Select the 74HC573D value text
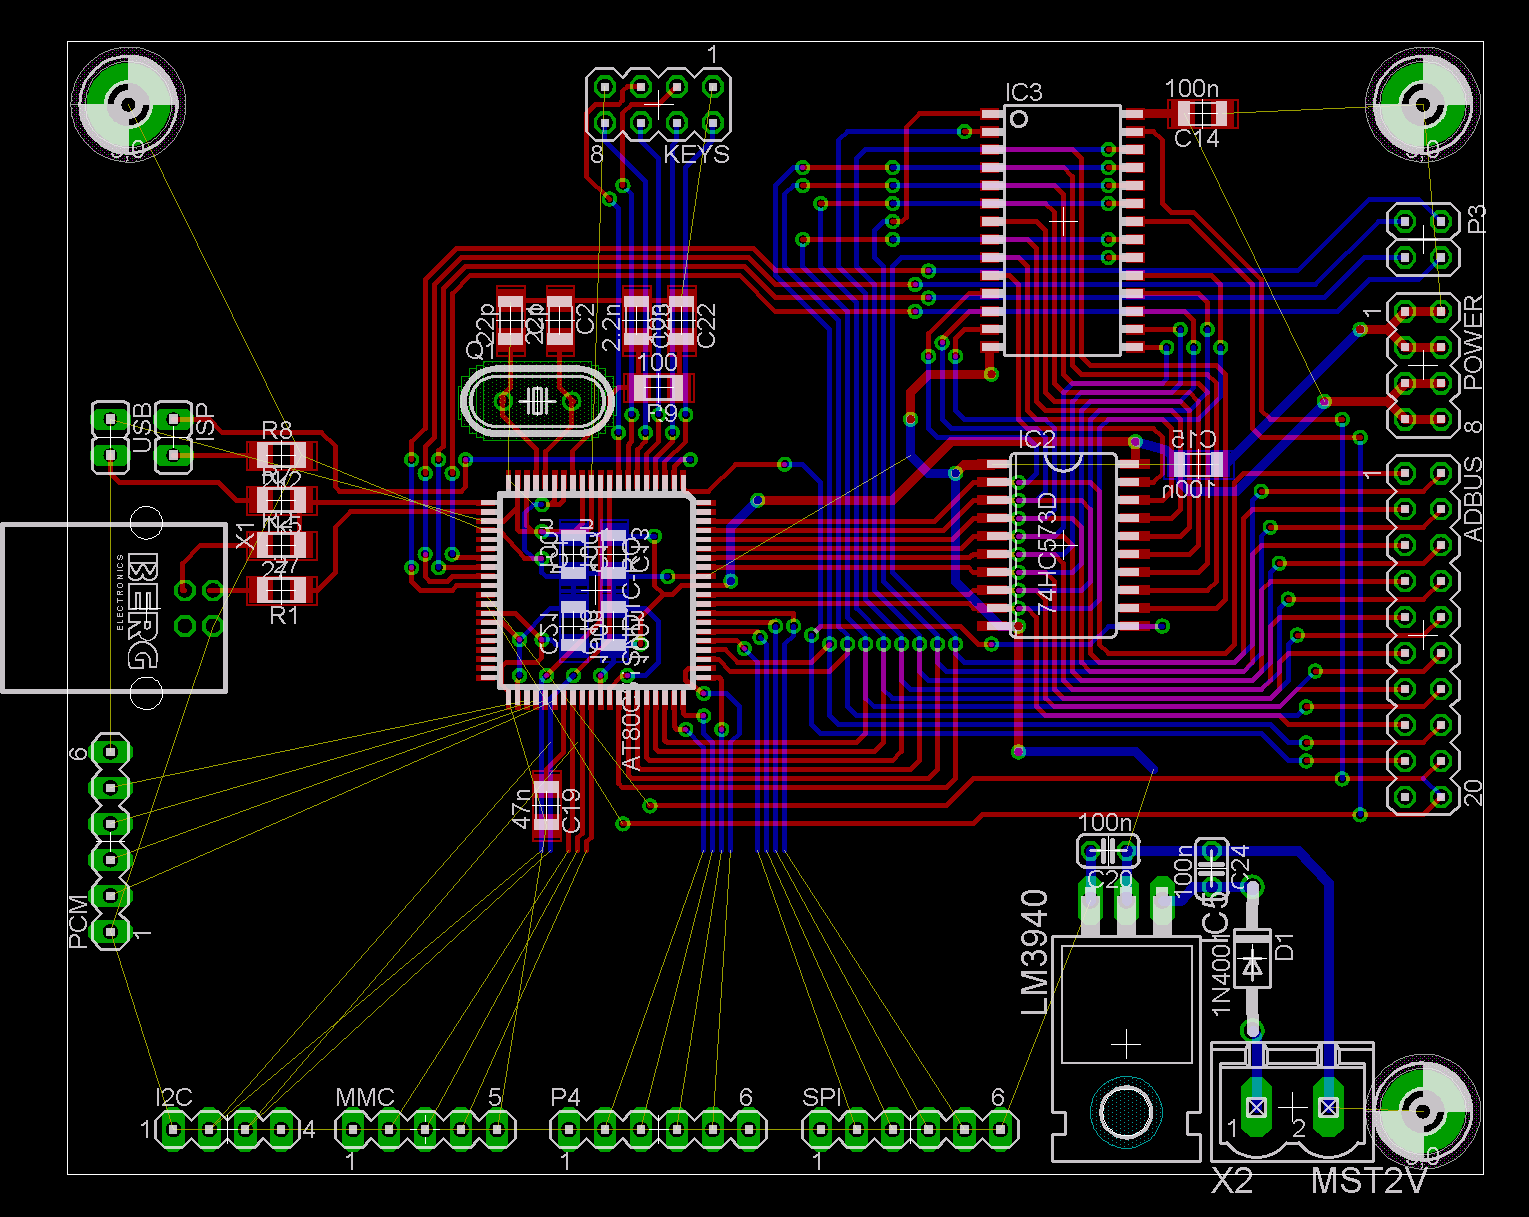The image size is (1529, 1217). click(x=1047, y=551)
